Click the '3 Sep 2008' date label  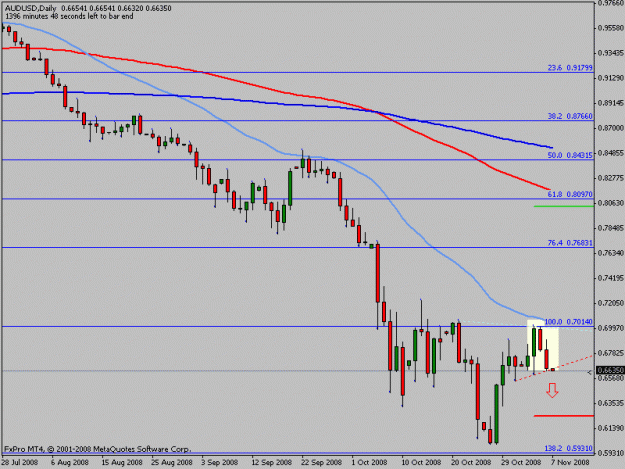coord(220,462)
